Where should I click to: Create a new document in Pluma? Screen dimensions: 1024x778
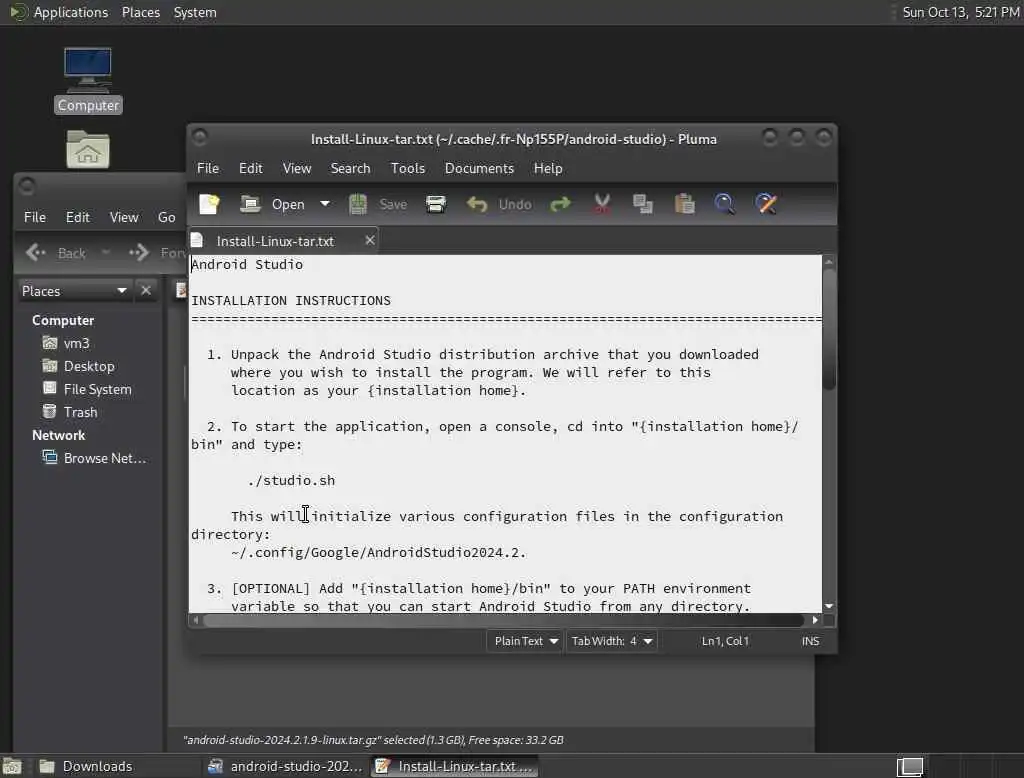pyautogui.click(x=209, y=204)
